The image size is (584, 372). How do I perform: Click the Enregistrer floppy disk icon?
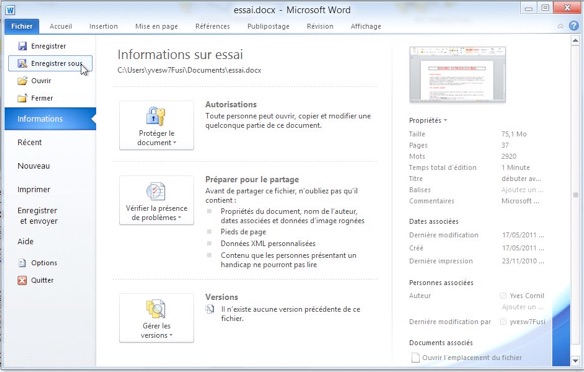pyautogui.click(x=22, y=46)
